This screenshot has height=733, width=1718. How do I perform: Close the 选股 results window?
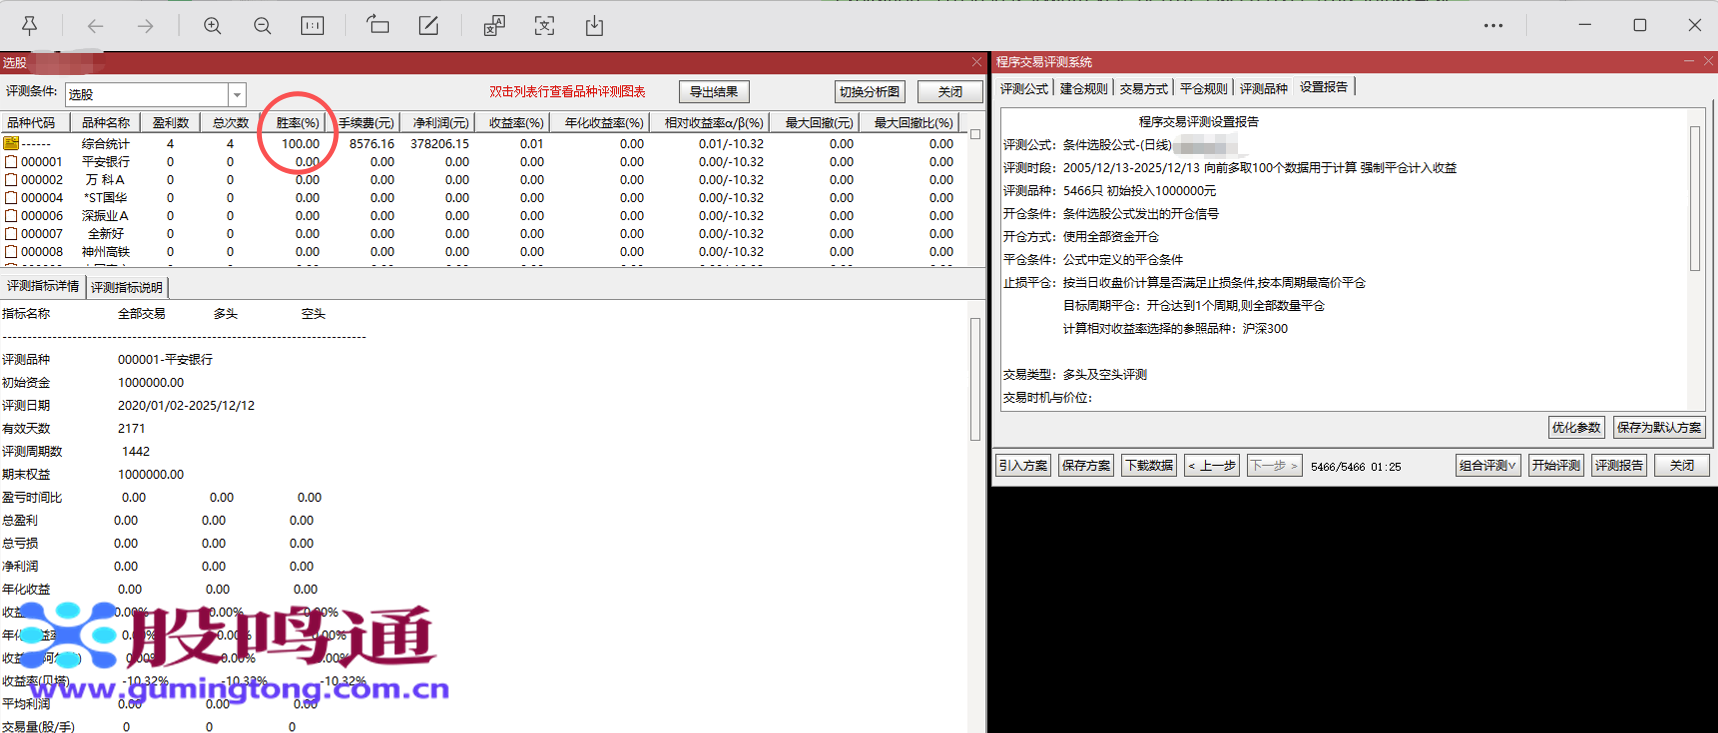[x=977, y=62]
